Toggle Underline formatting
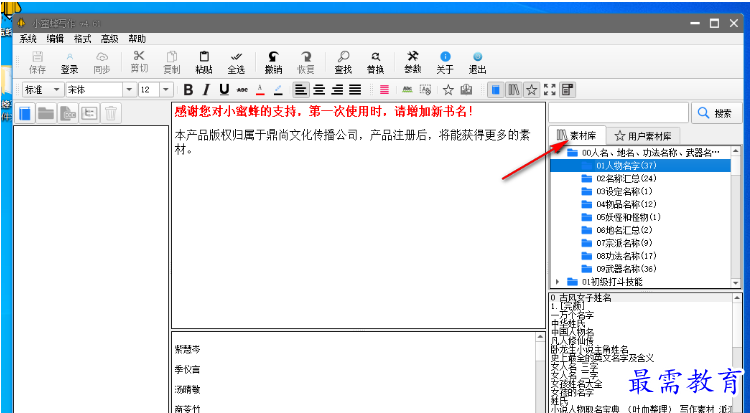 pos(224,89)
